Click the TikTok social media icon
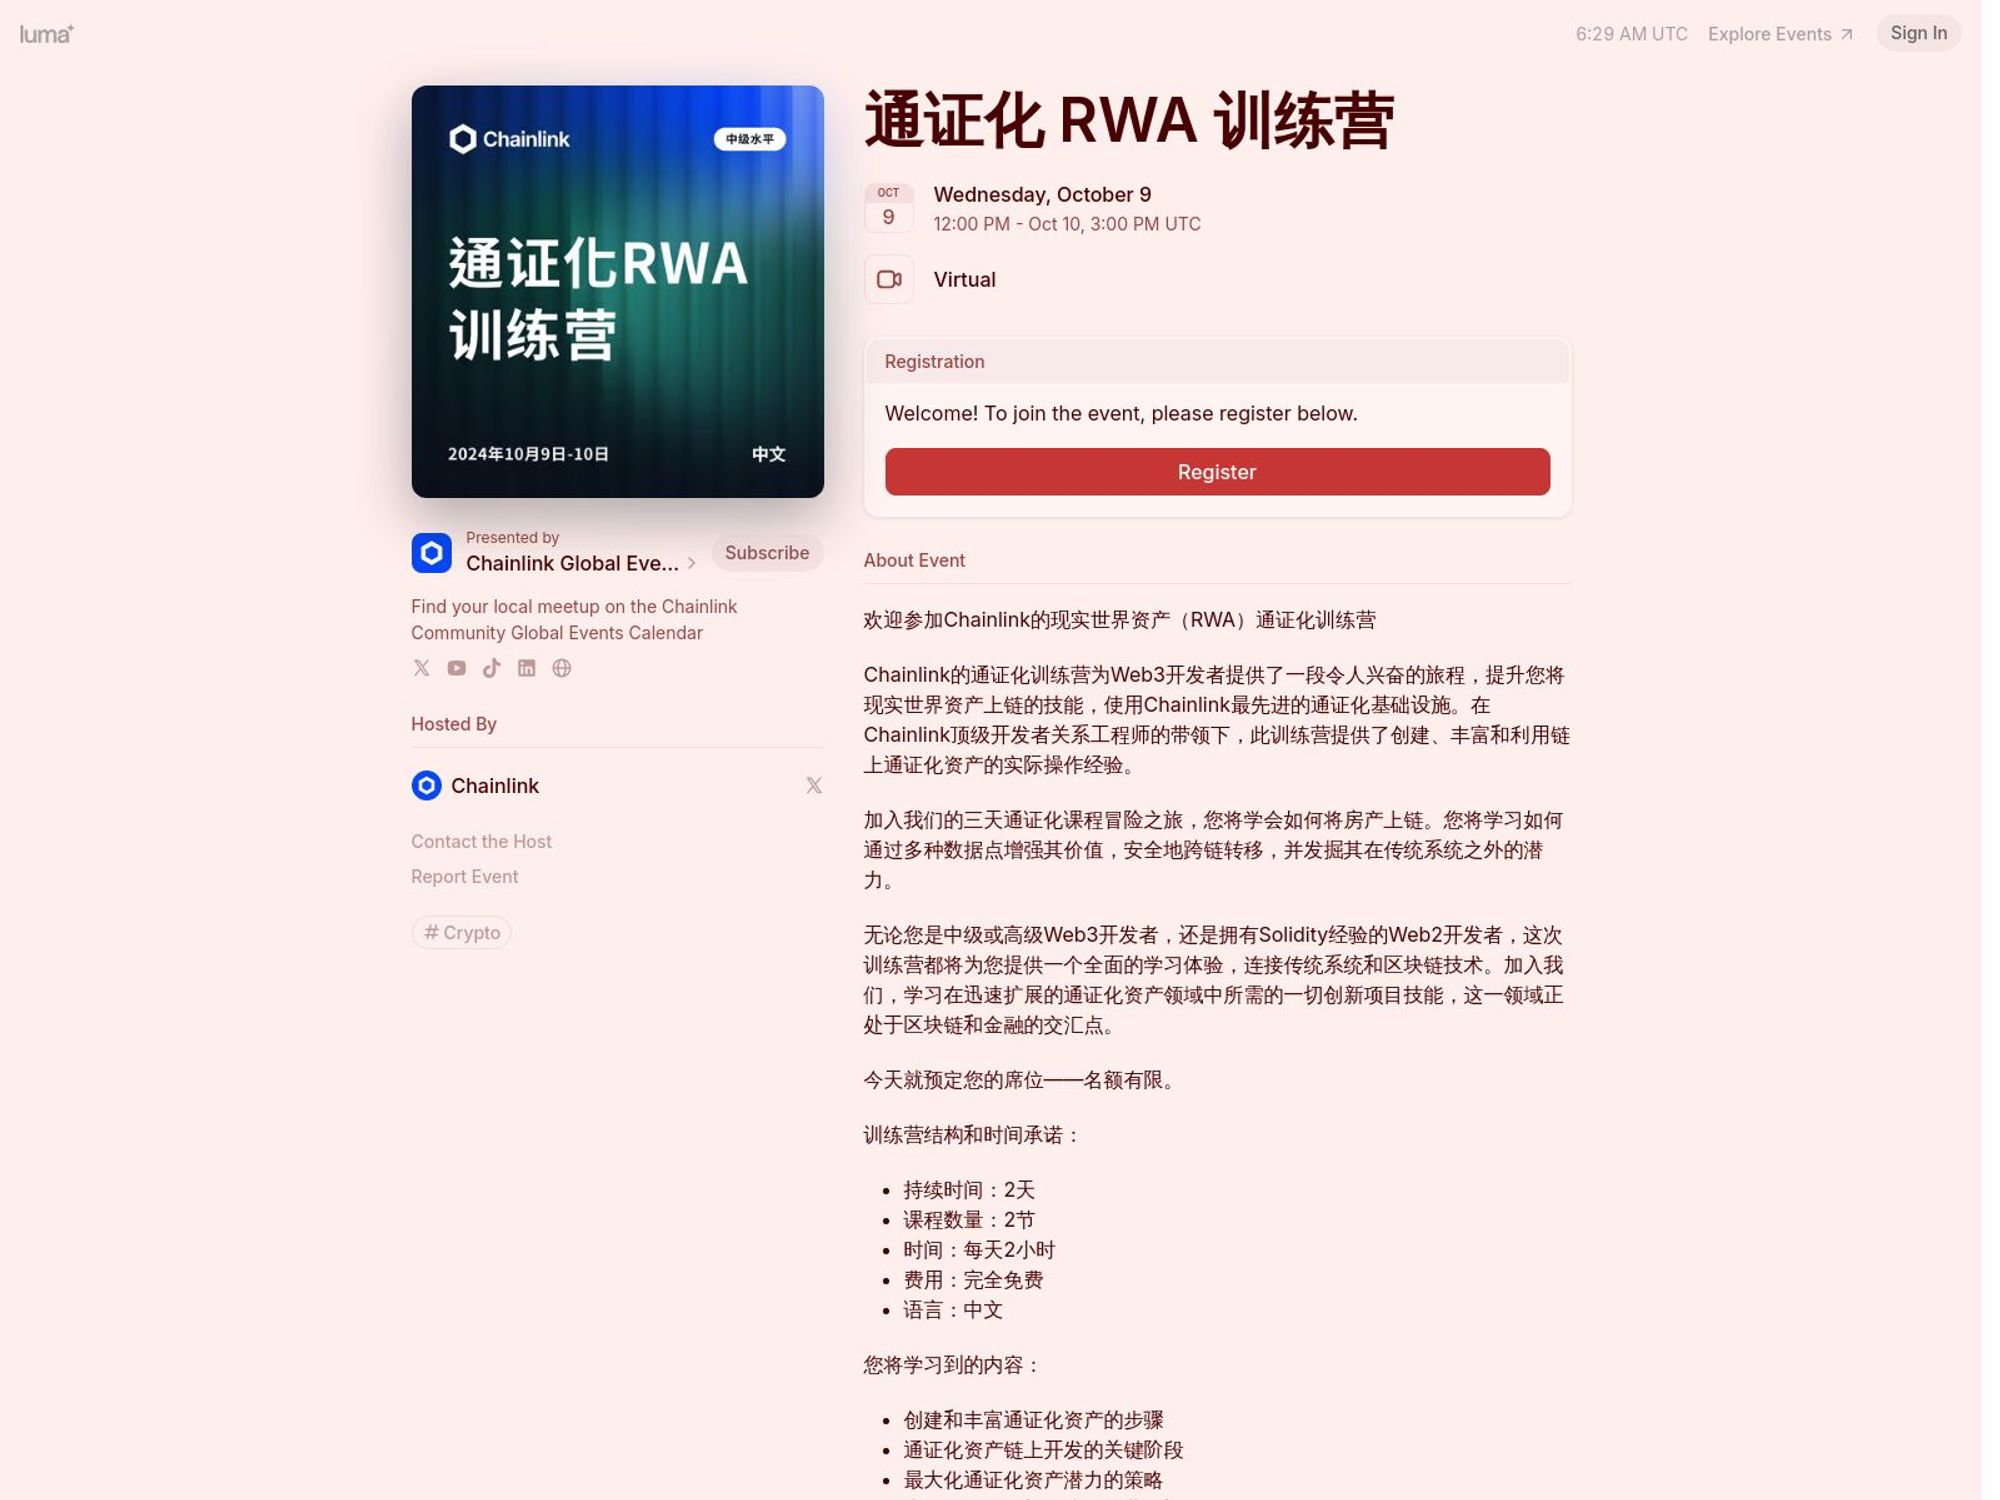2000x1500 pixels. click(x=491, y=668)
